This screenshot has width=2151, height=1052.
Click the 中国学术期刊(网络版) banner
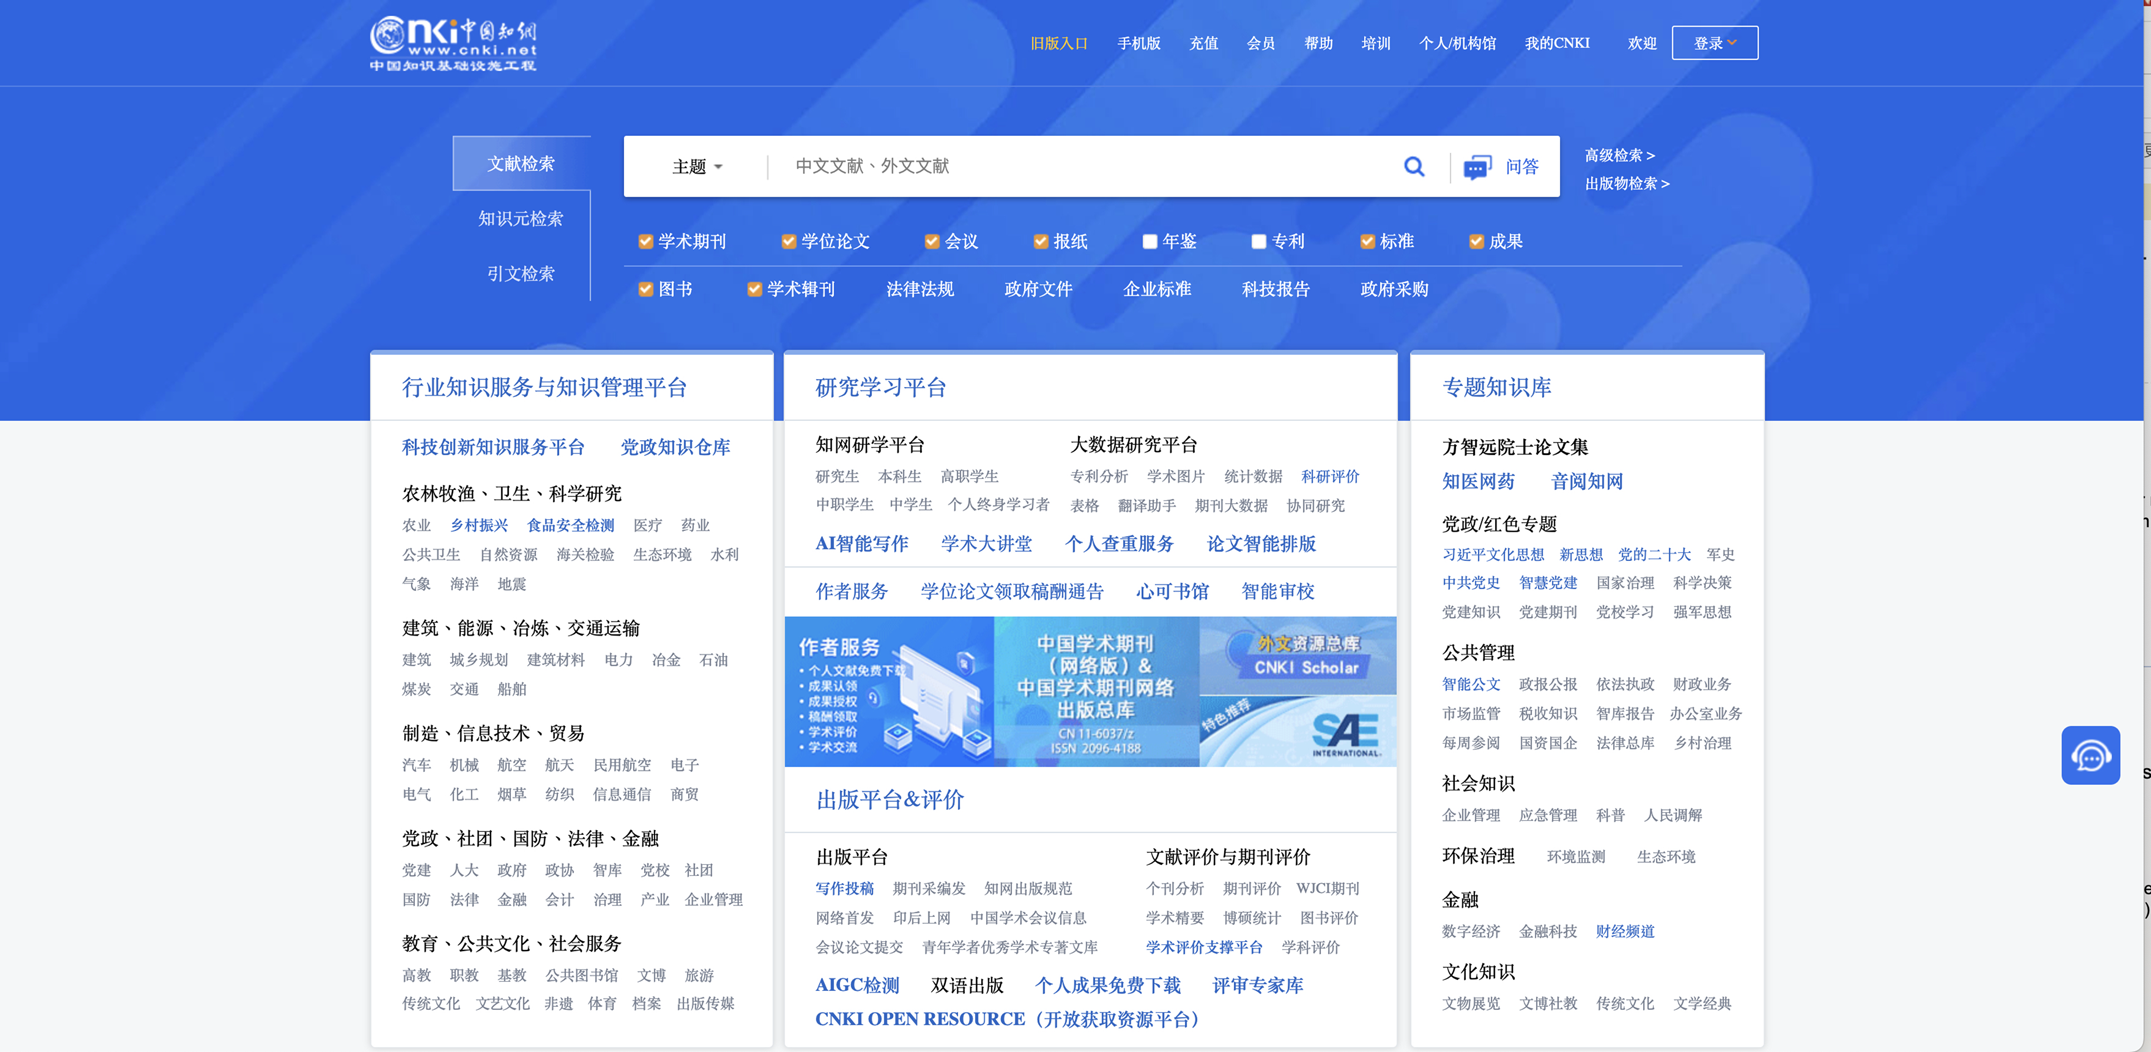(1097, 692)
